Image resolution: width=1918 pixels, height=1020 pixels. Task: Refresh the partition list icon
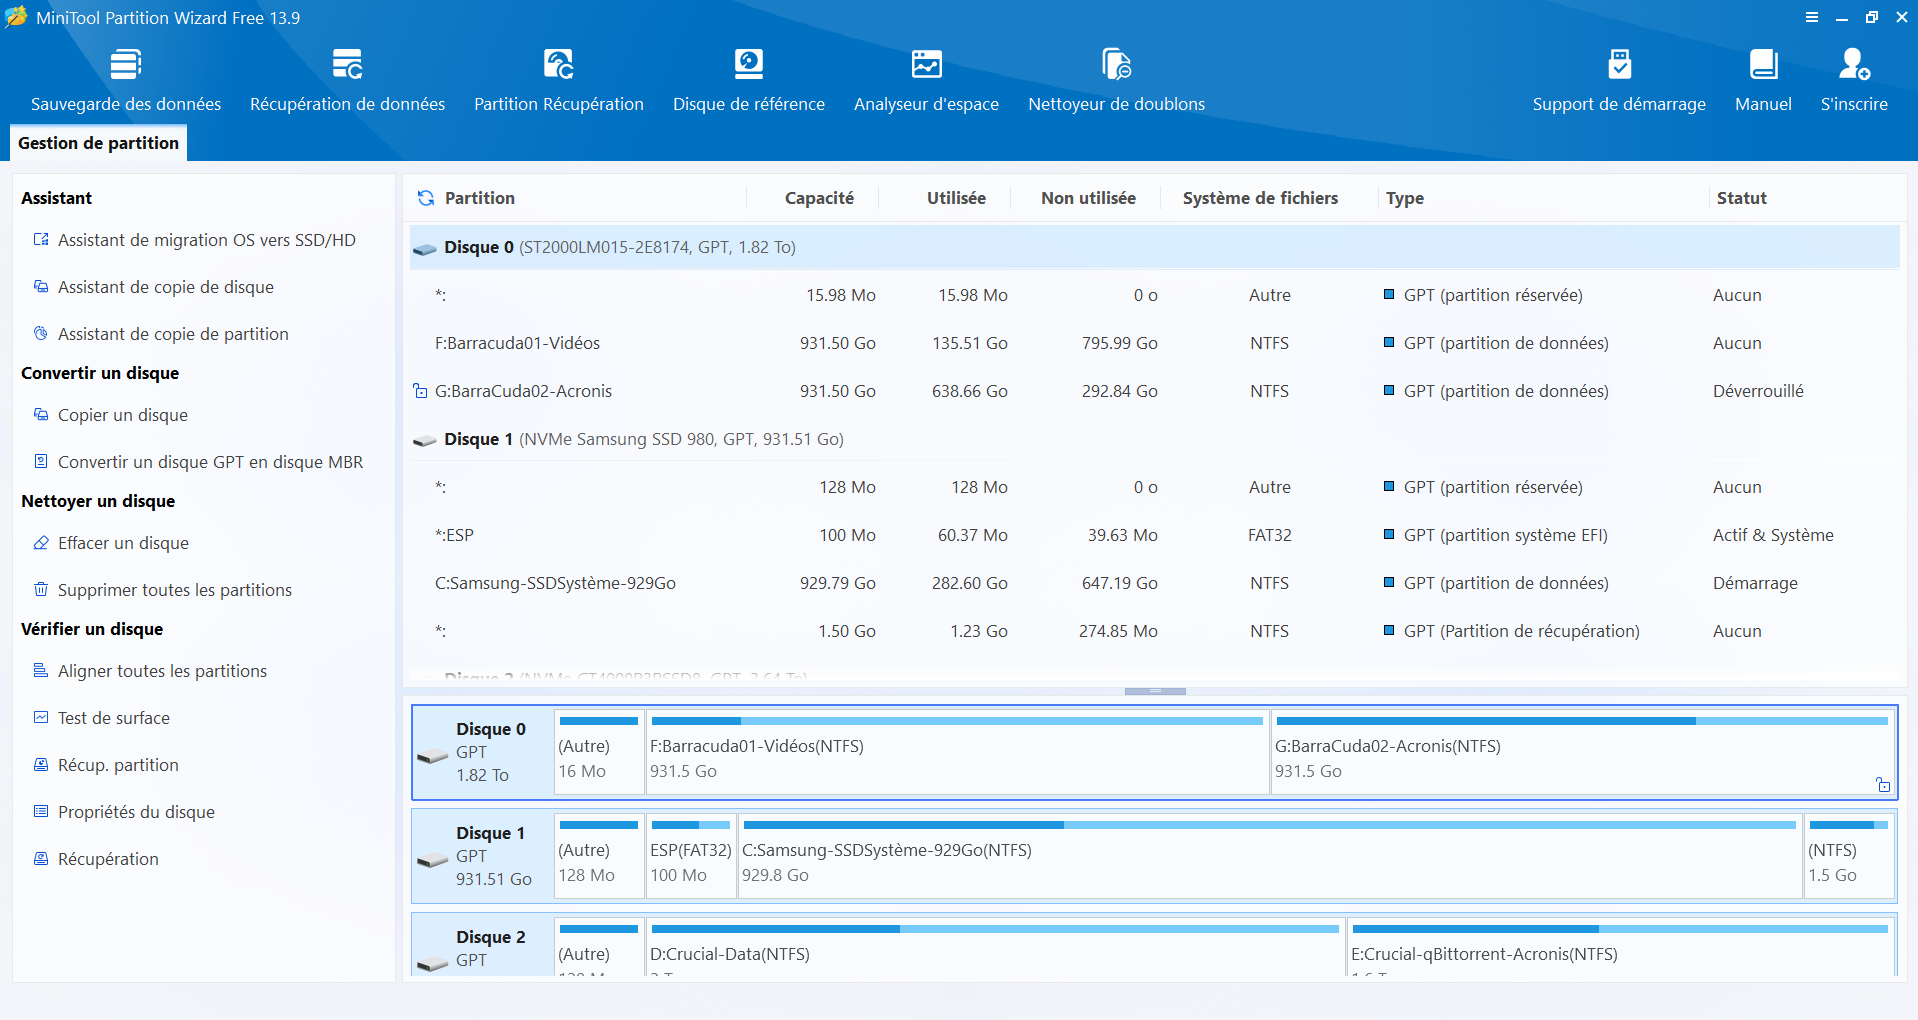pyautogui.click(x=426, y=198)
